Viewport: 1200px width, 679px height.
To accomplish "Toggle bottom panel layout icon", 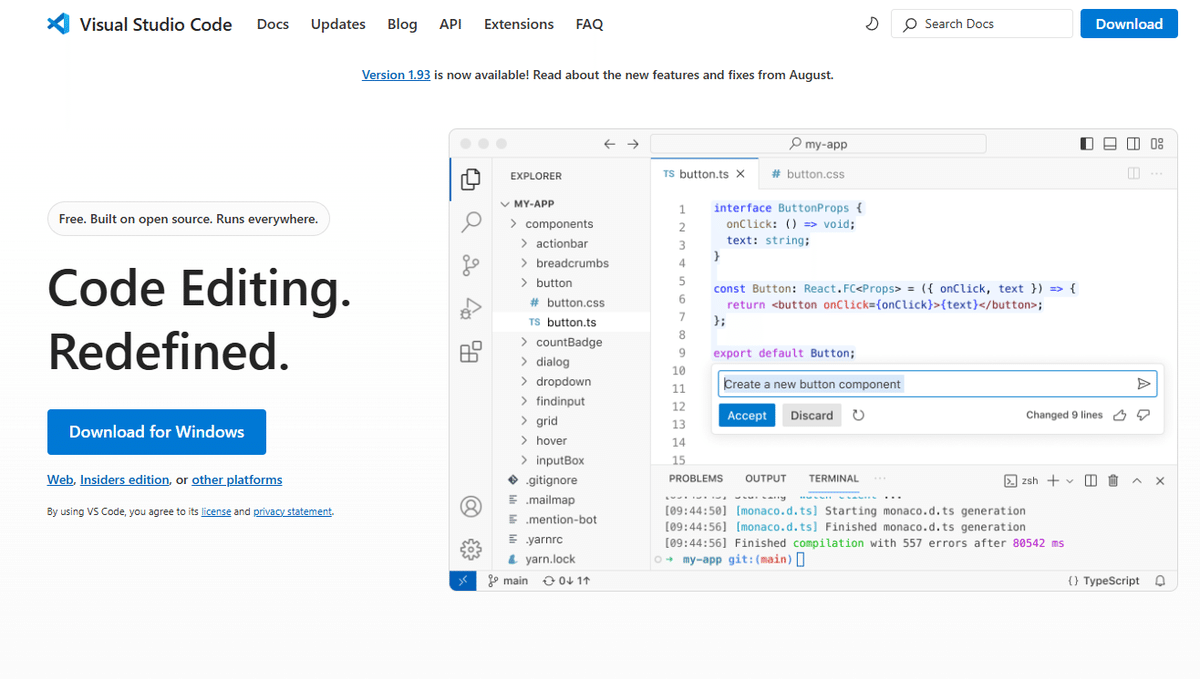I will tap(1110, 144).
